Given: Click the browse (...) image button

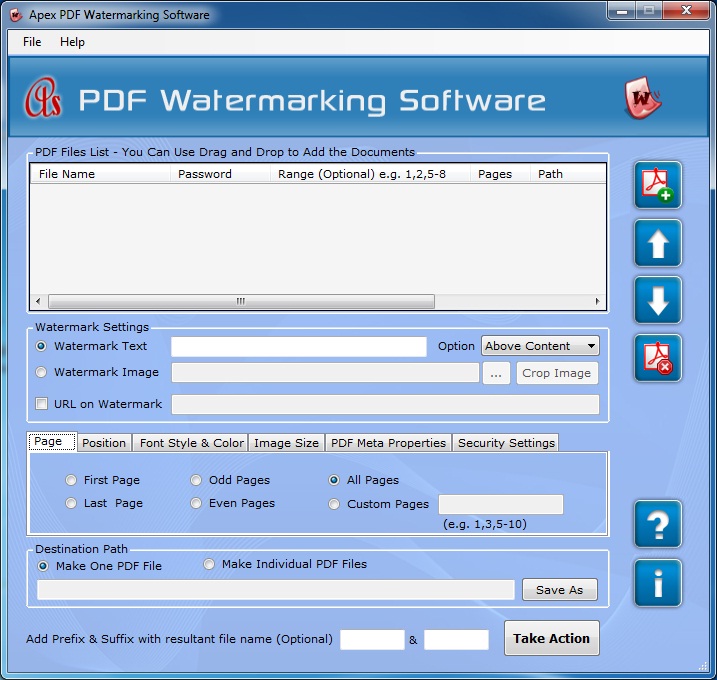Looking at the screenshot, I should pos(496,373).
